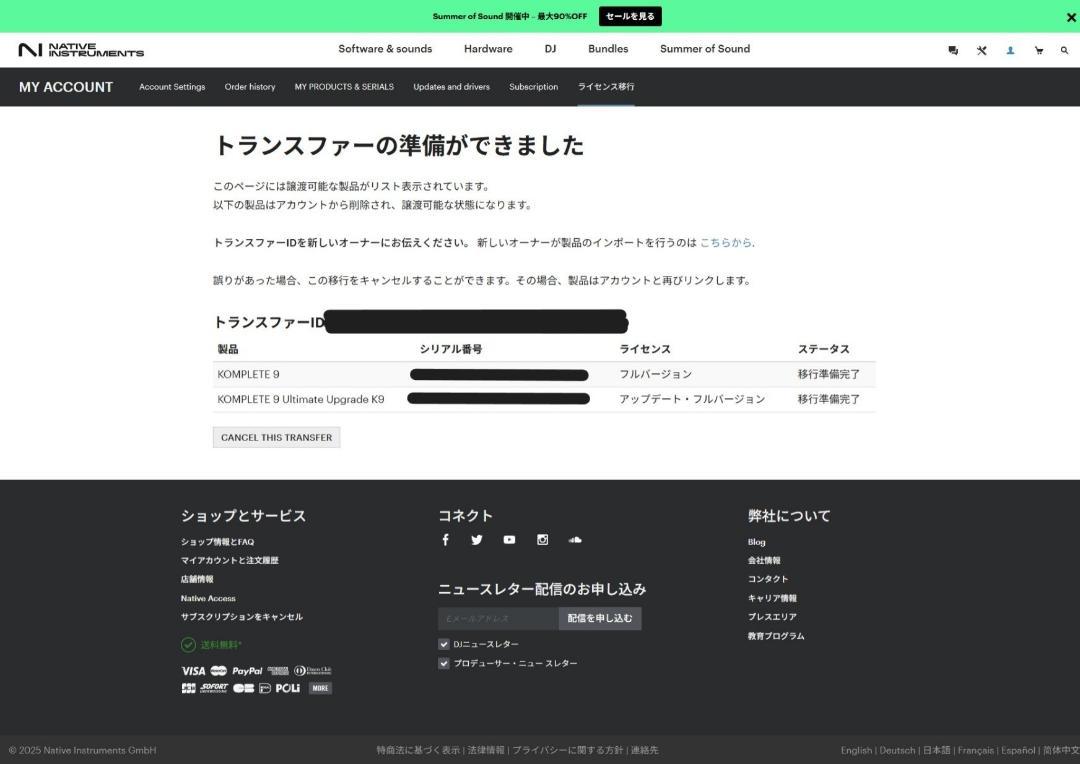
Task: Click MY ACCOUNT heading
Action: click(66, 87)
